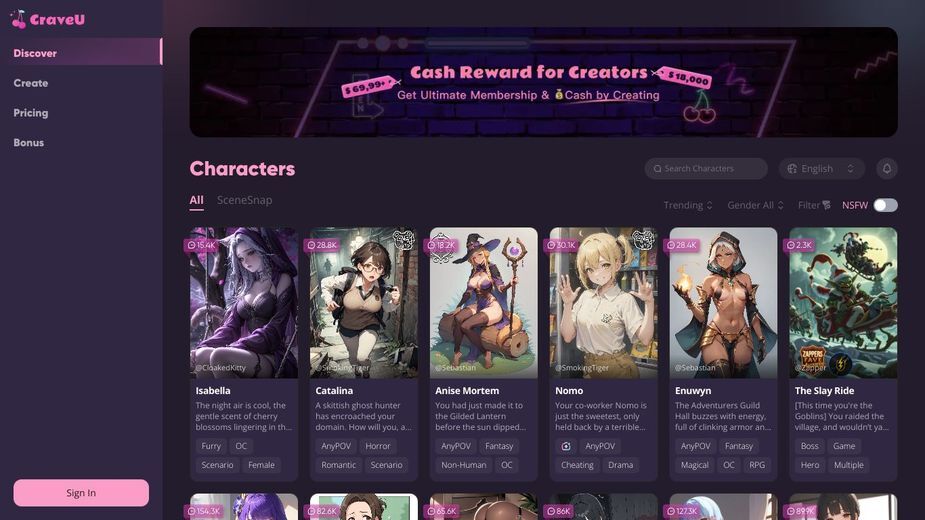
Task: Open the Gender All dropdown
Action: [x=755, y=205]
